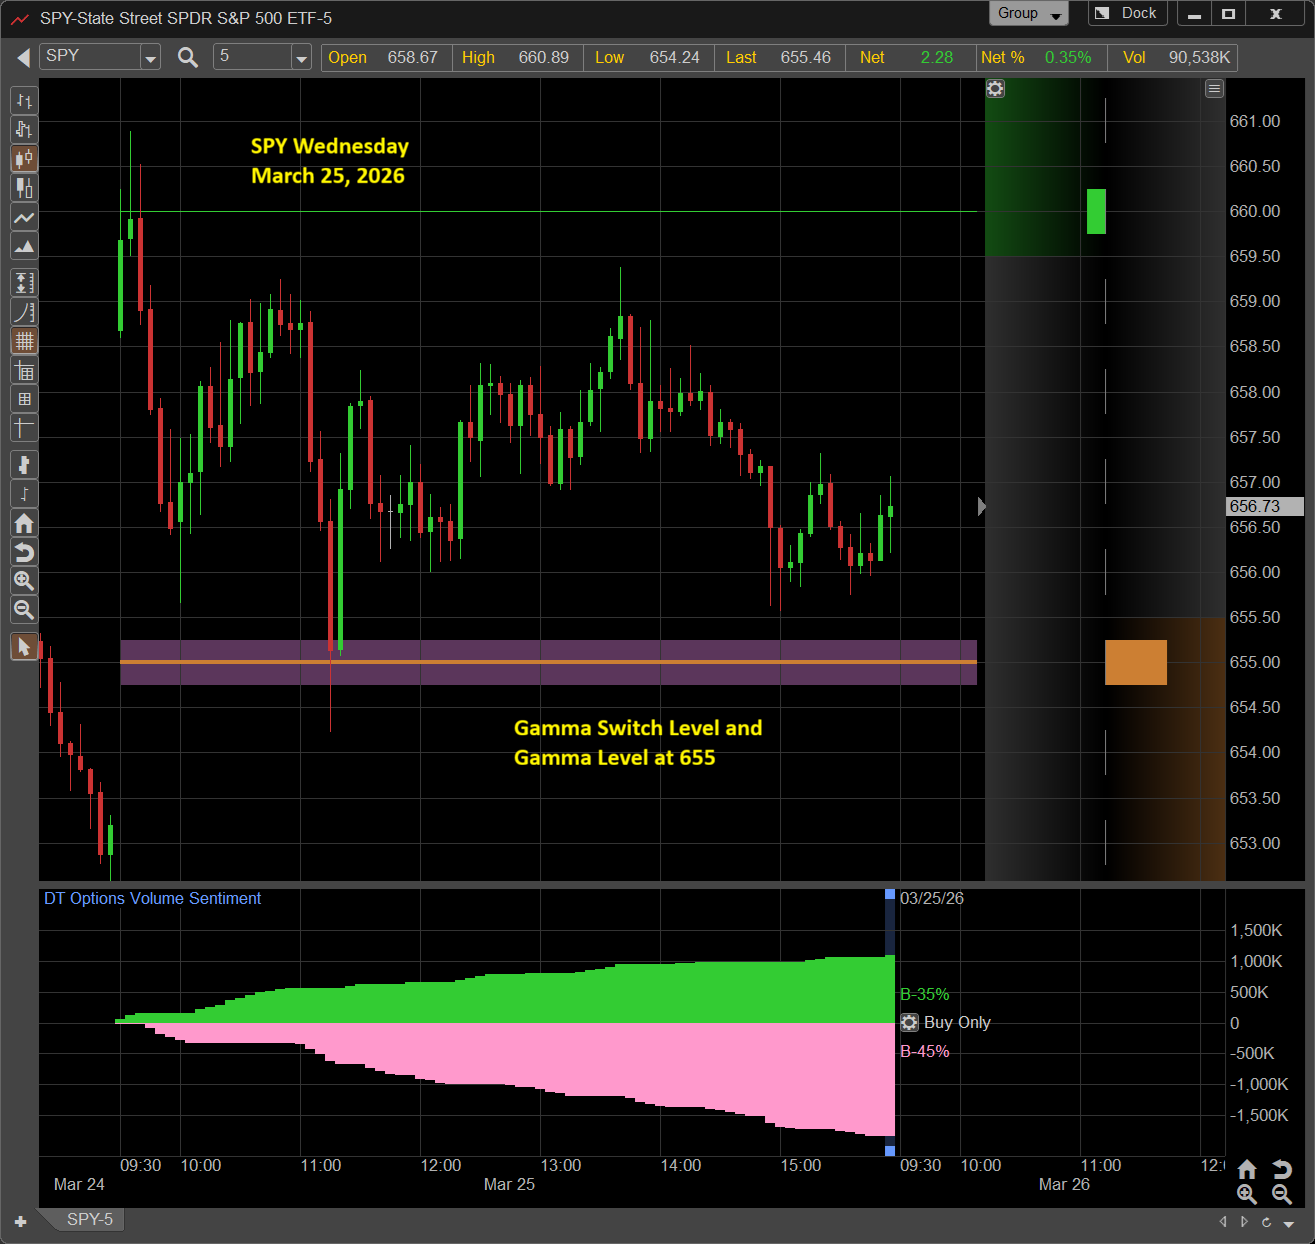Select the candlestick chart type icon
Image resolution: width=1315 pixels, height=1244 pixels.
[24, 159]
